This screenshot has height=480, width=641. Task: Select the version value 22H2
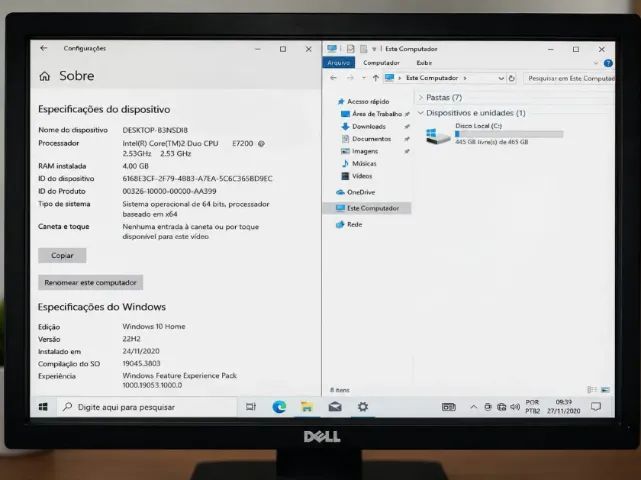pyautogui.click(x=131, y=339)
